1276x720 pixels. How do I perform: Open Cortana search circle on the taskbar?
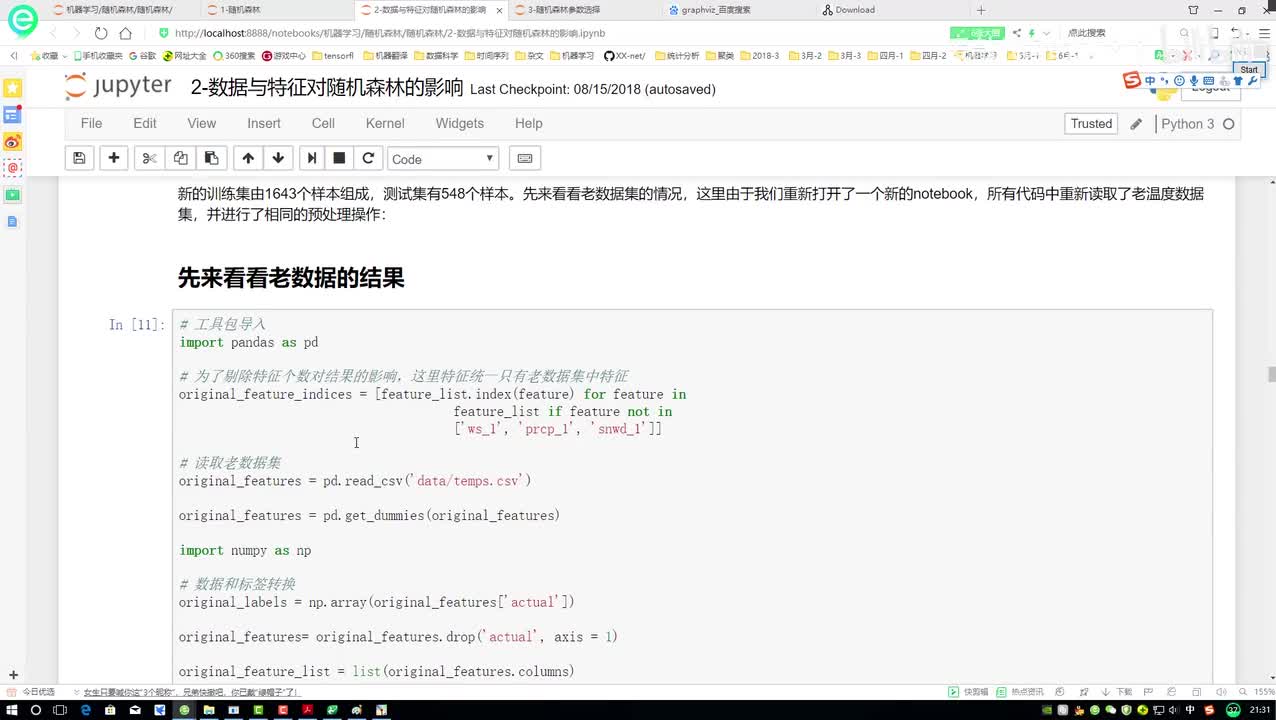coord(36,710)
